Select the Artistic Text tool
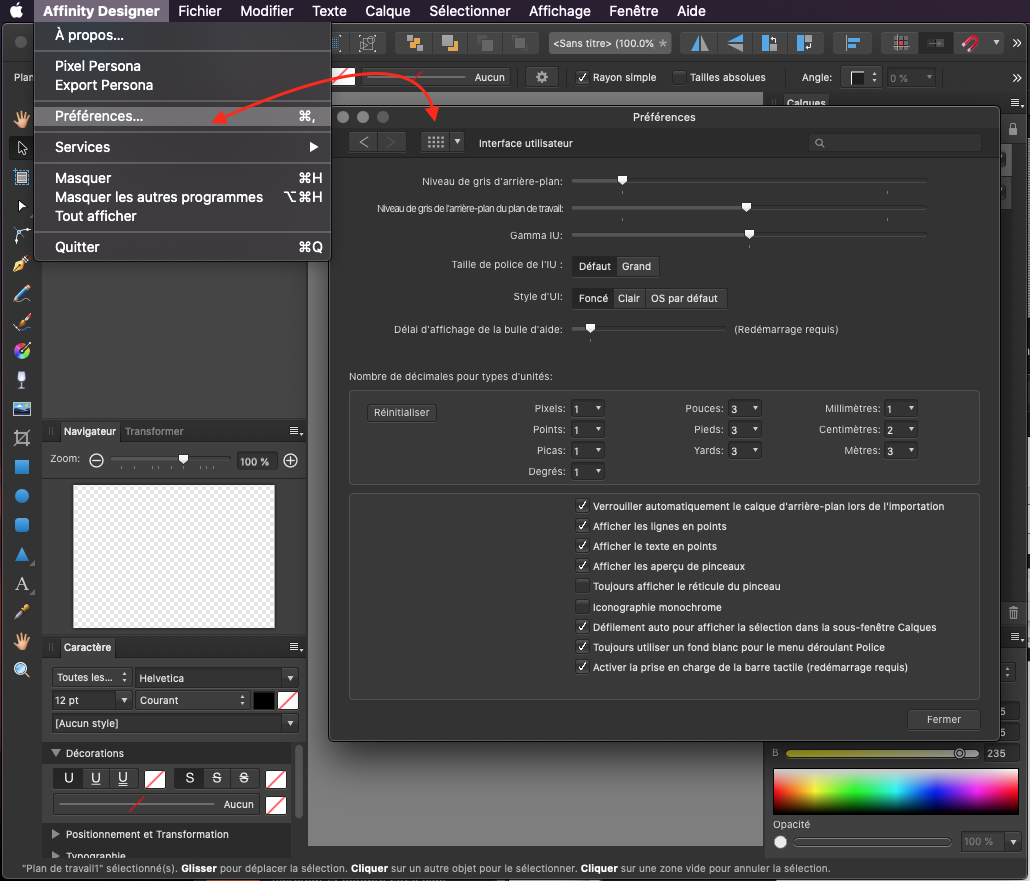 click(x=22, y=583)
